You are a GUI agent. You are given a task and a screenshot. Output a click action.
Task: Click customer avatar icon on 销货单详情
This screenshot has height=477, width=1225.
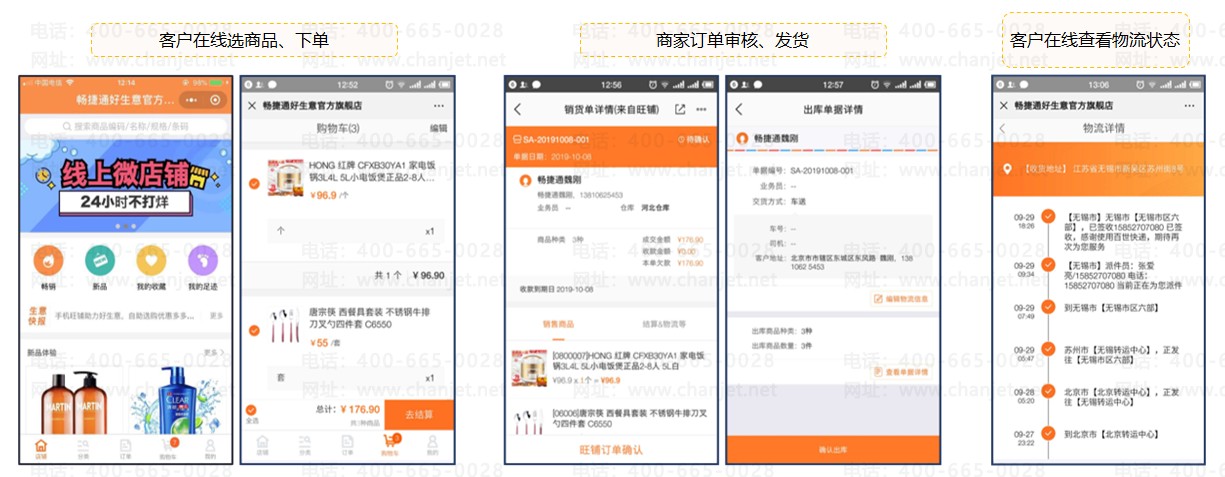pyautogui.click(x=525, y=181)
